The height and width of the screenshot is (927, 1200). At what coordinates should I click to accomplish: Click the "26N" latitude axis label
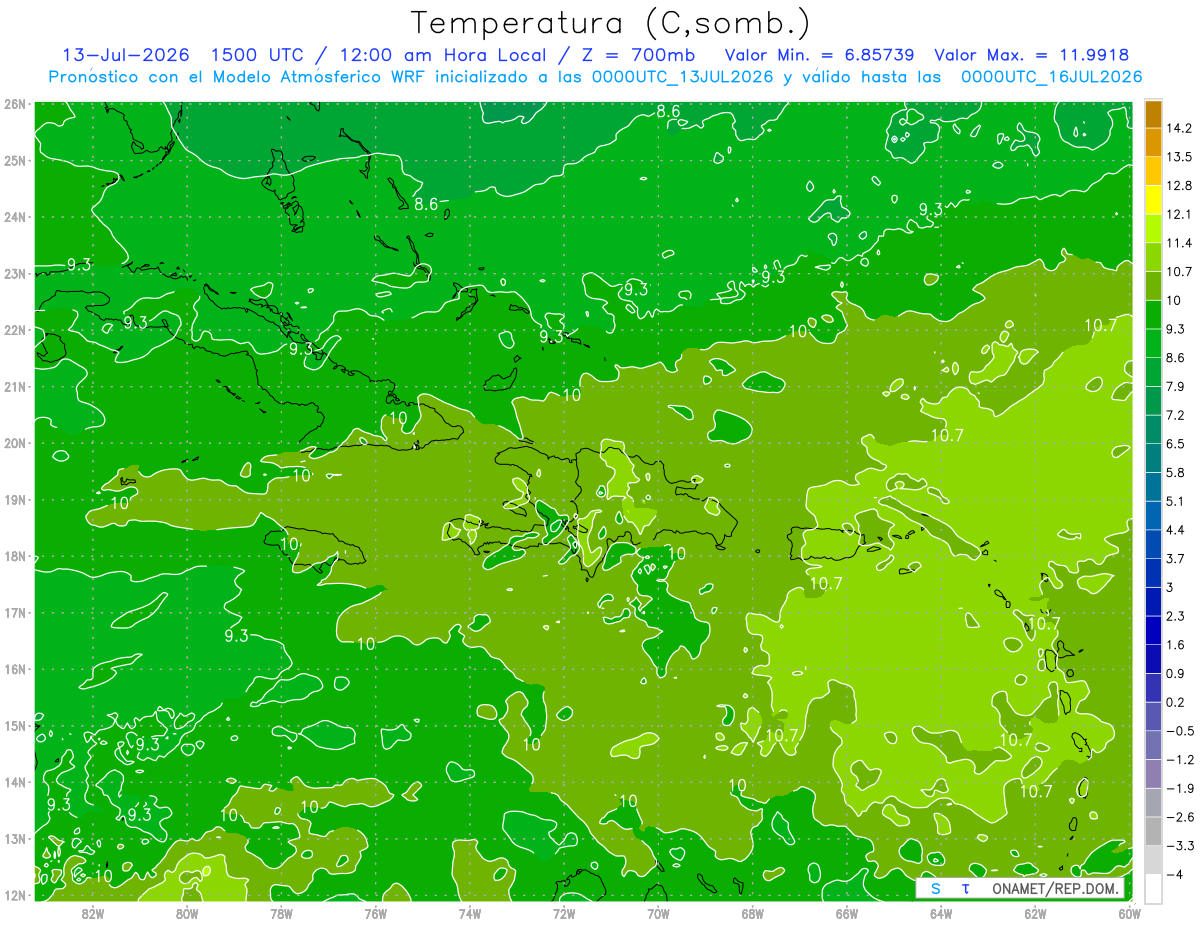click(x=15, y=104)
